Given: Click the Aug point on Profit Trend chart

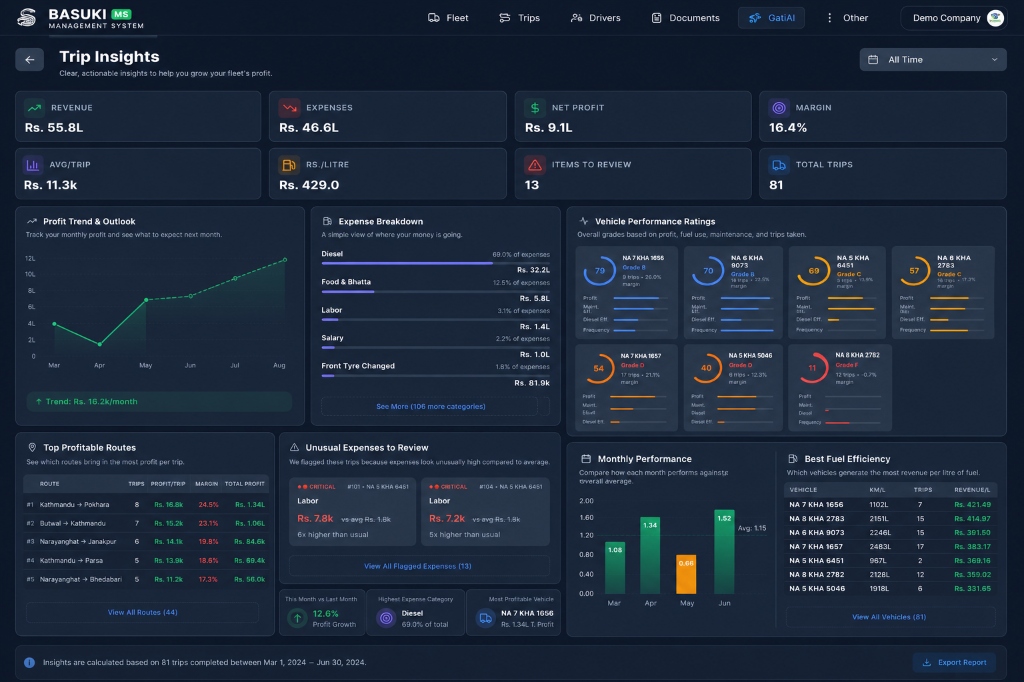Looking at the screenshot, I should [x=285, y=260].
